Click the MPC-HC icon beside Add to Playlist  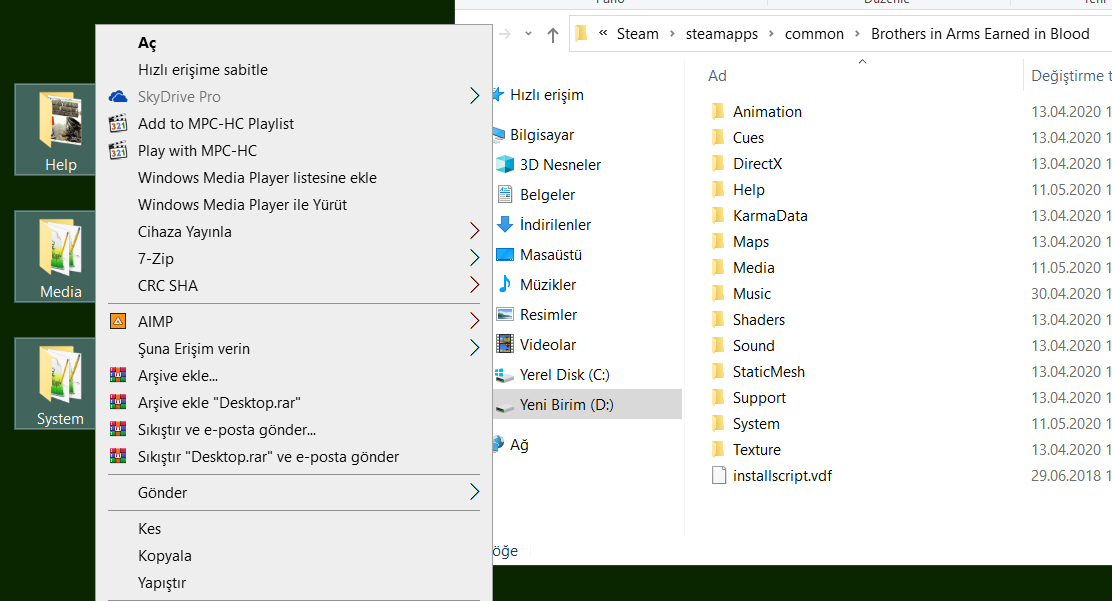coord(118,123)
